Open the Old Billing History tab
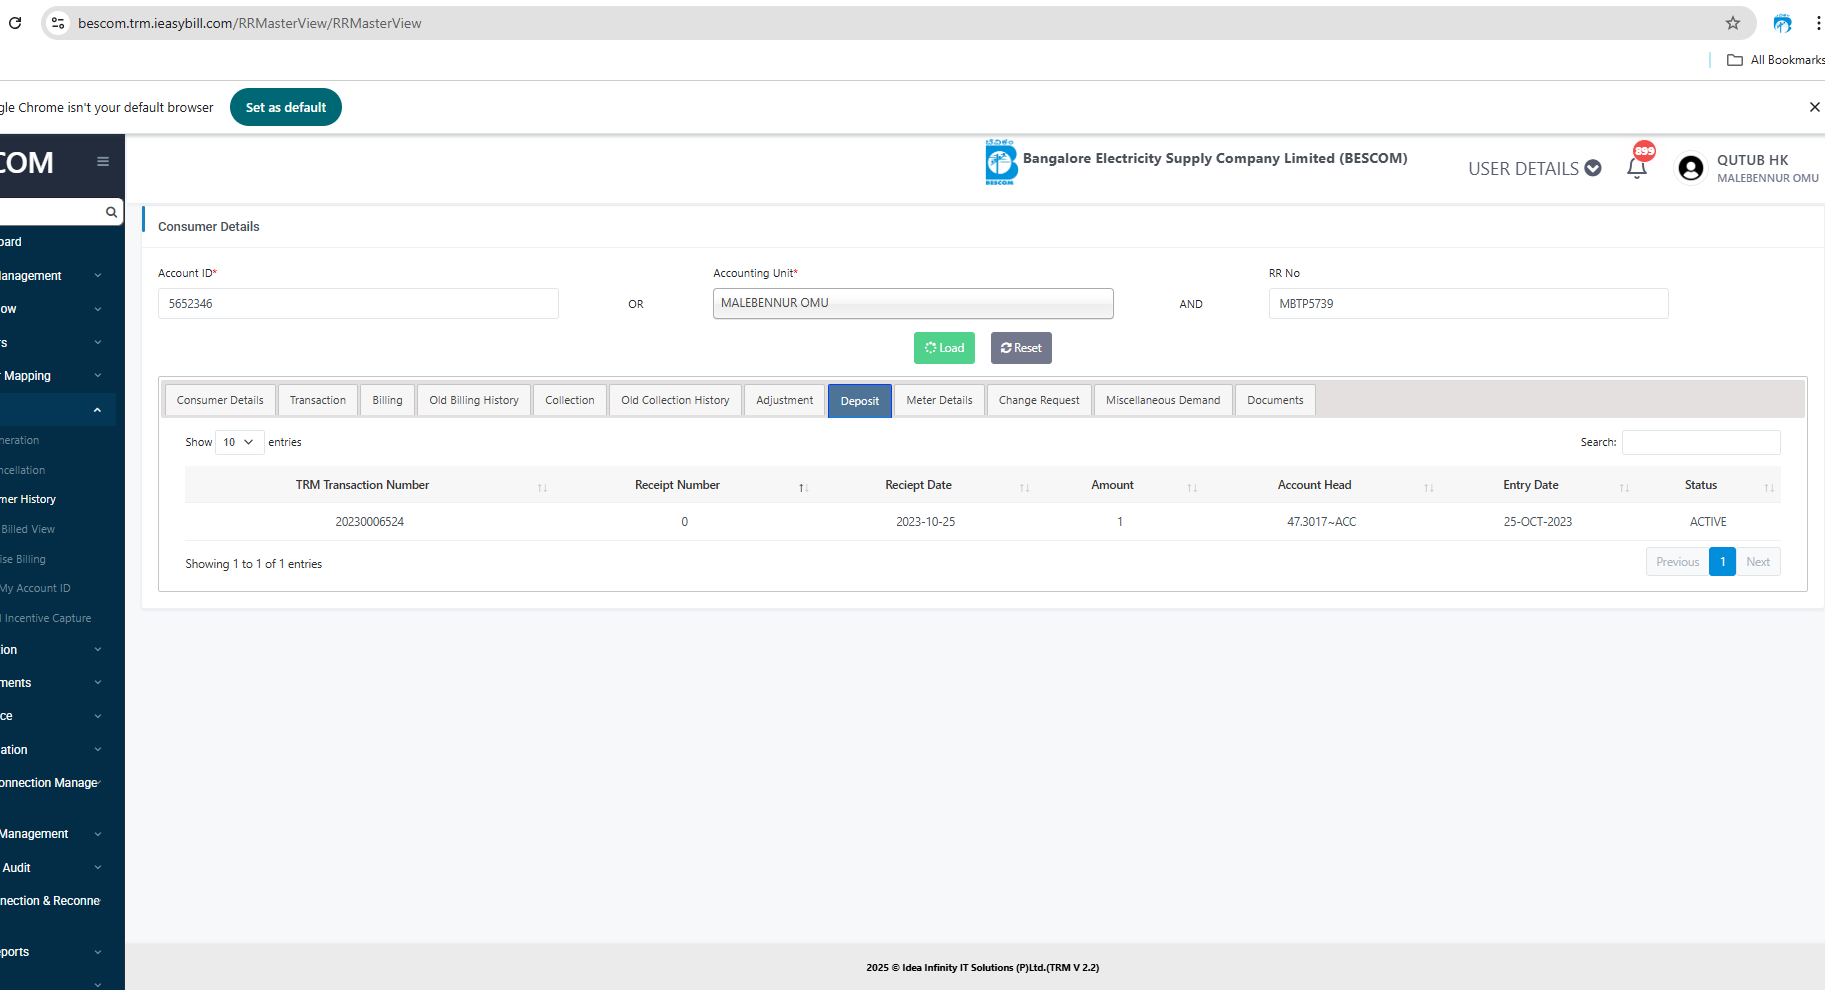The height and width of the screenshot is (990, 1825). (x=474, y=400)
